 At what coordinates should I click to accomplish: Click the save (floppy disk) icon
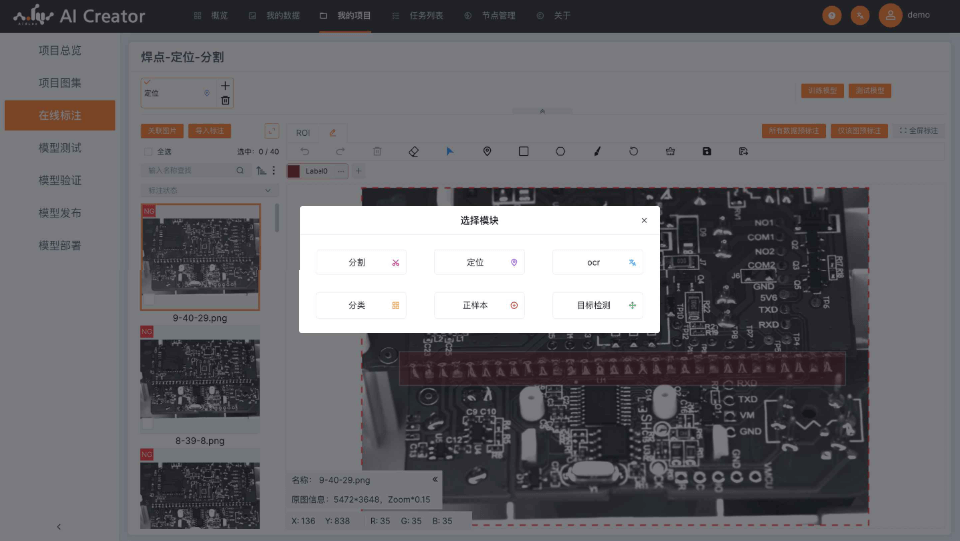(x=707, y=151)
